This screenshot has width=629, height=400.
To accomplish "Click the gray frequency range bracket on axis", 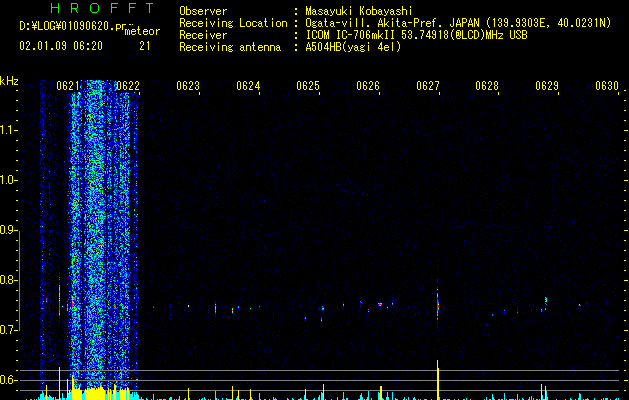I will tap(19, 280).
